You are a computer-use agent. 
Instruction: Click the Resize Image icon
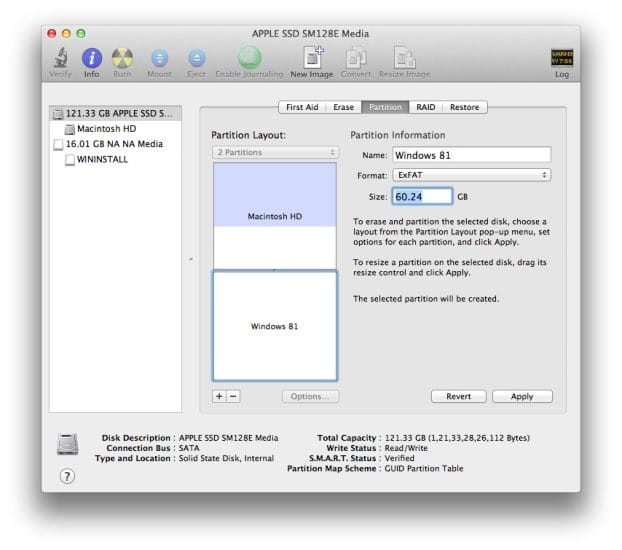coord(405,57)
